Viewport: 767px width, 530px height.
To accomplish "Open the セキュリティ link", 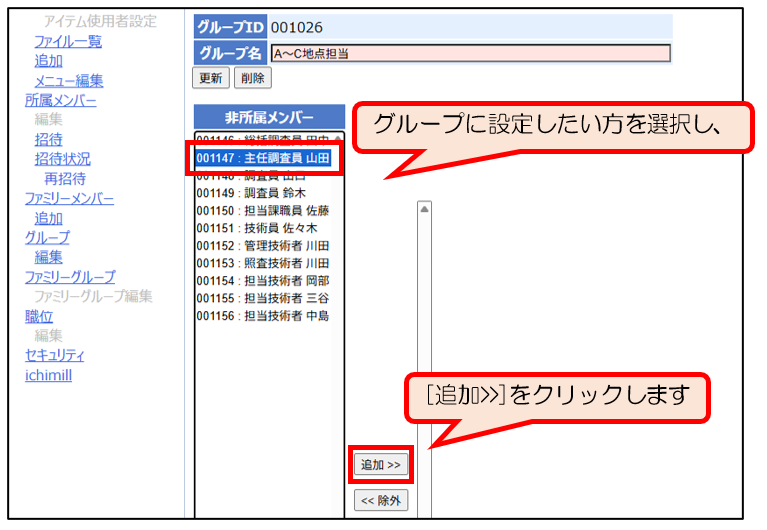I will [x=54, y=355].
